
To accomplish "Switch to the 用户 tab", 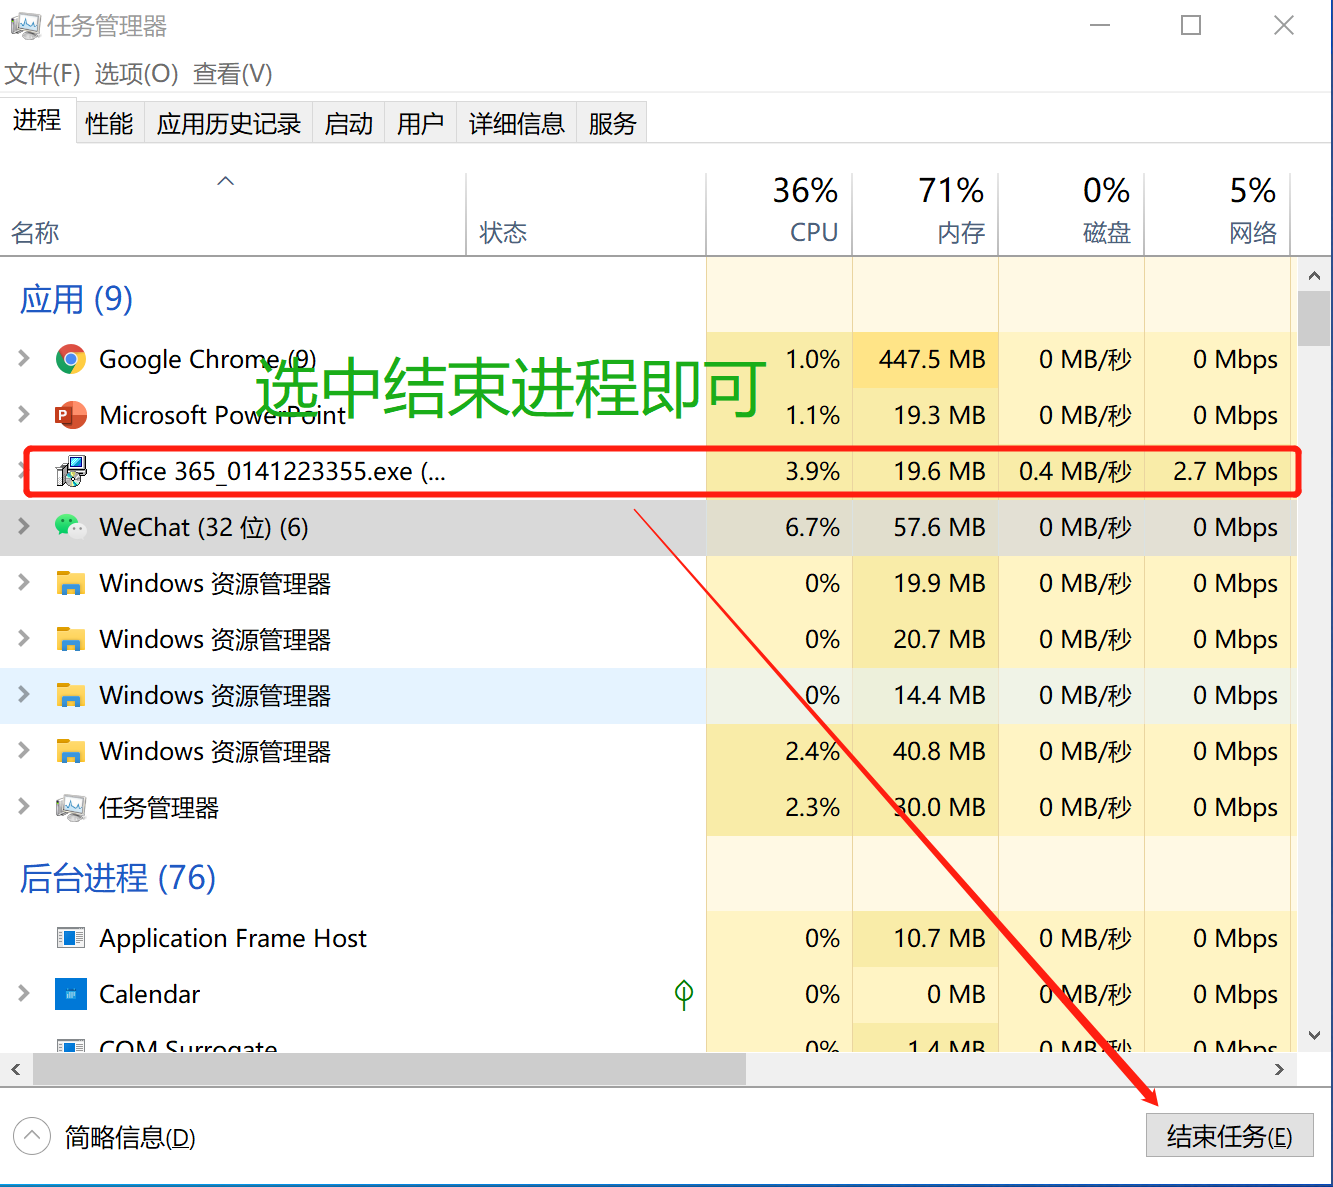I will pyautogui.click(x=420, y=123).
